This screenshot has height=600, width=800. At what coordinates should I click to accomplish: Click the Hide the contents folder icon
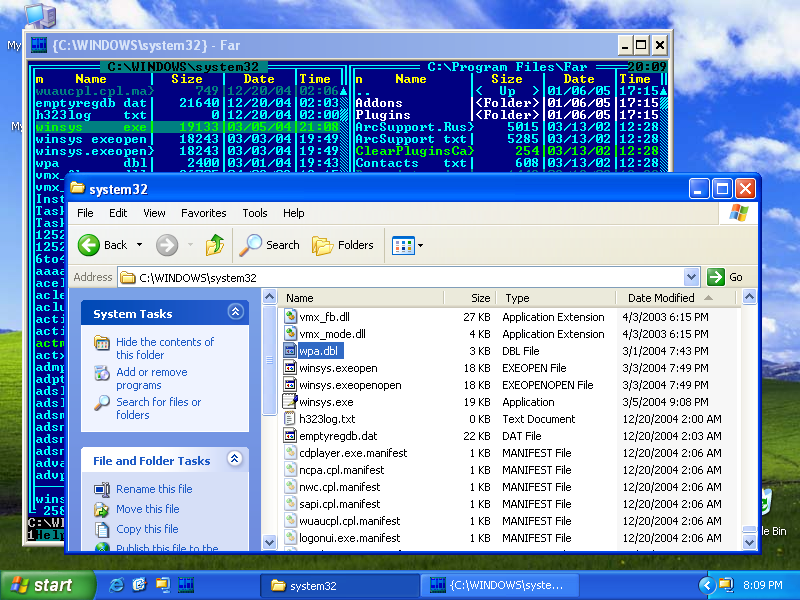pos(102,342)
